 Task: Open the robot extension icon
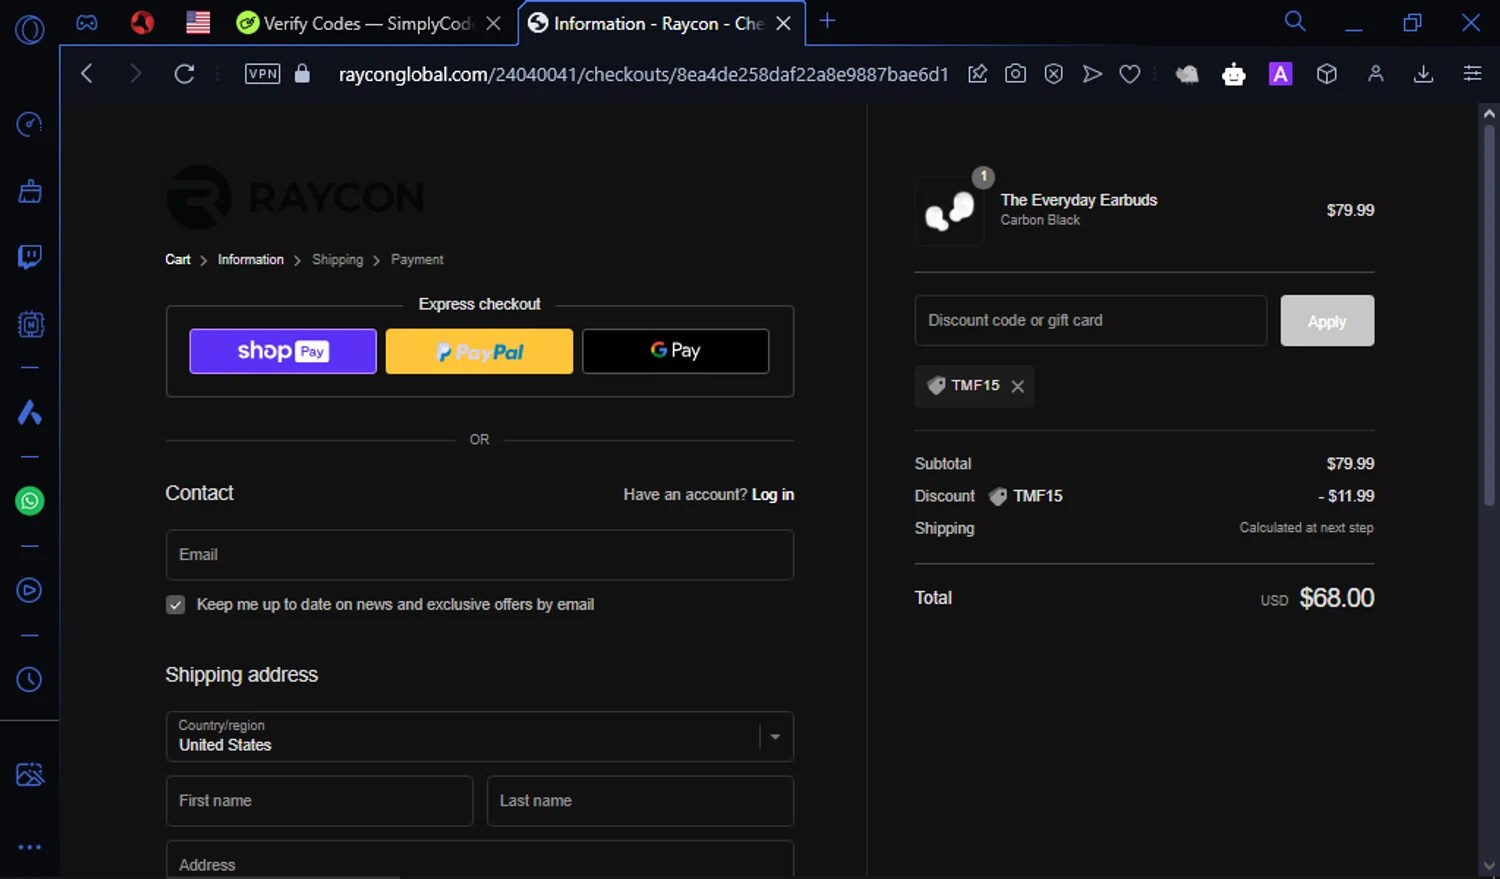pyautogui.click(x=1233, y=73)
